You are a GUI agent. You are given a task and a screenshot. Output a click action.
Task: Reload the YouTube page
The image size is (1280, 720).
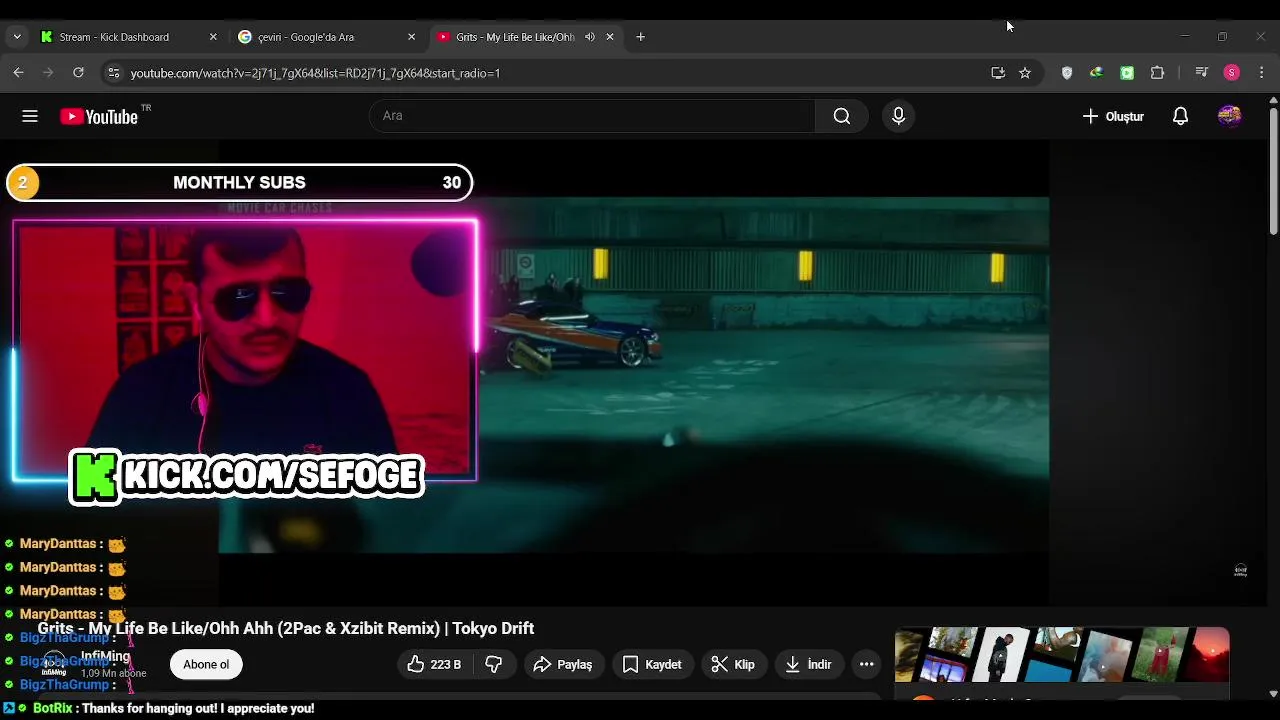78,73
